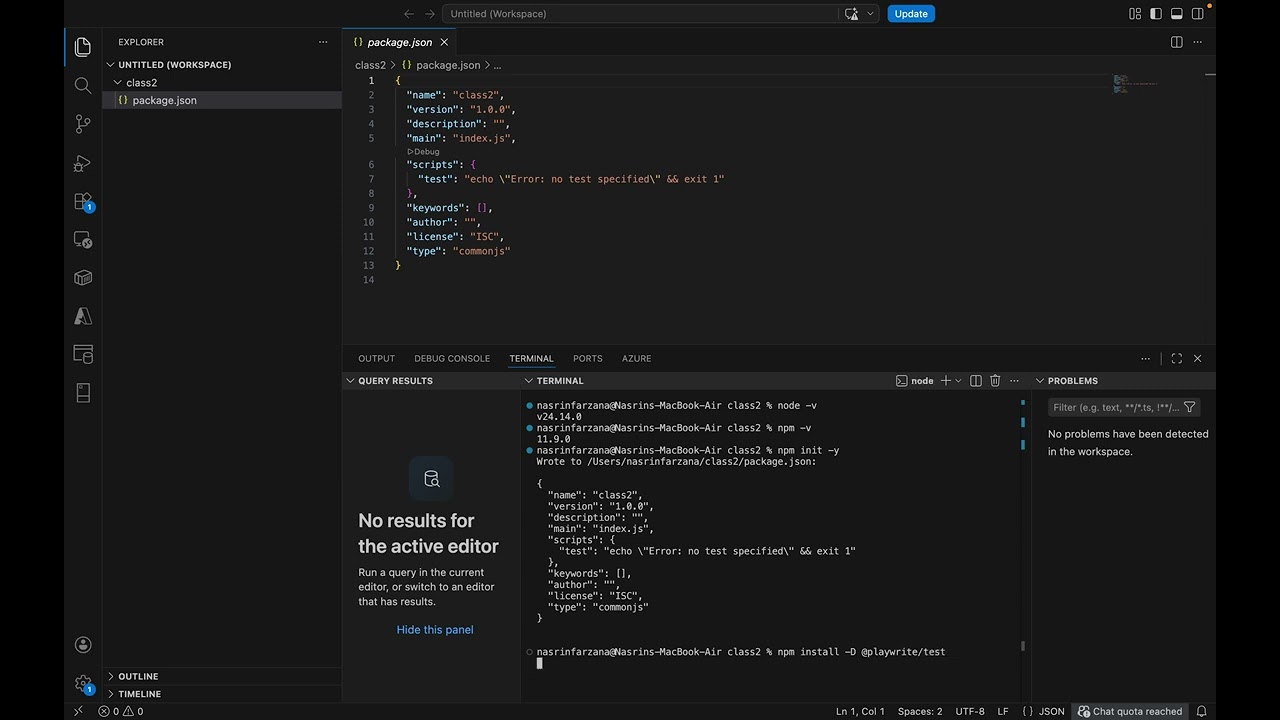Click the Hide this panel link

tap(435, 630)
